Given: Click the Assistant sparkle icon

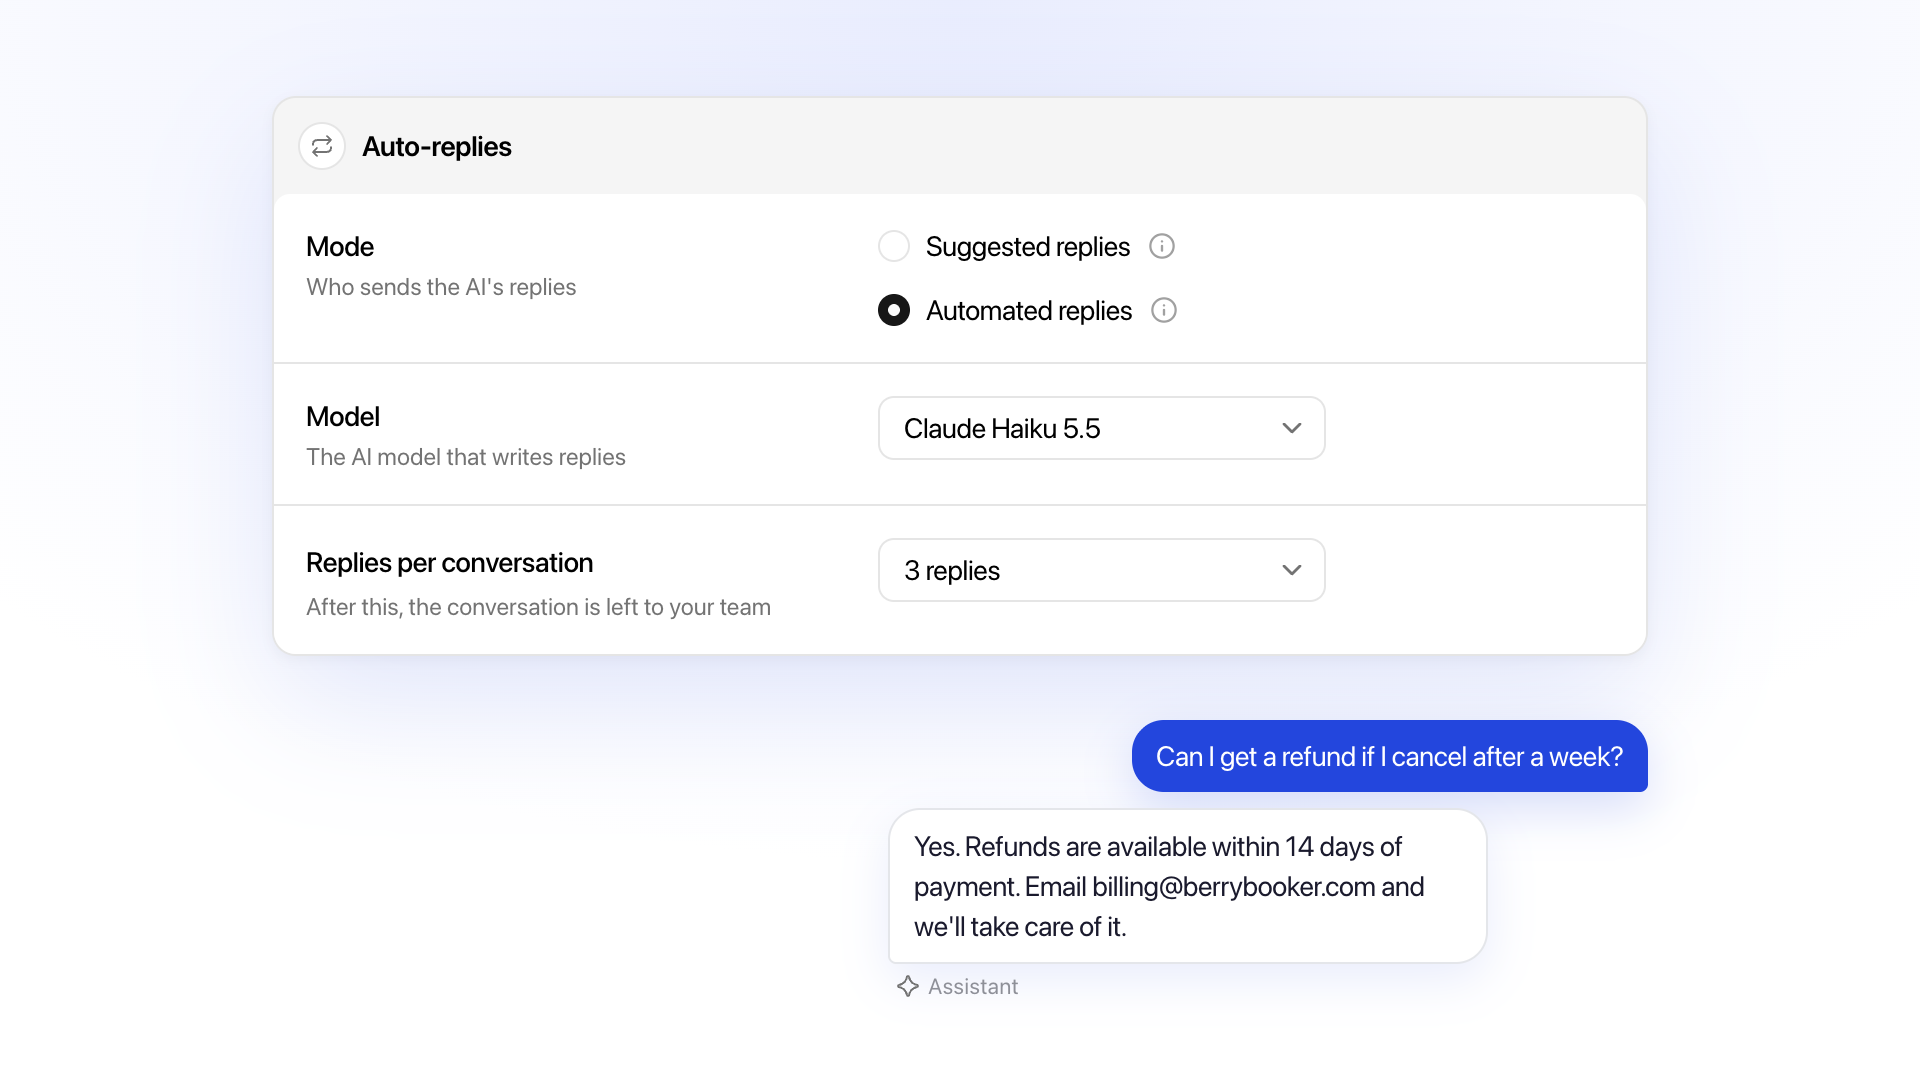Looking at the screenshot, I should pyautogui.click(x=908, y=986).
